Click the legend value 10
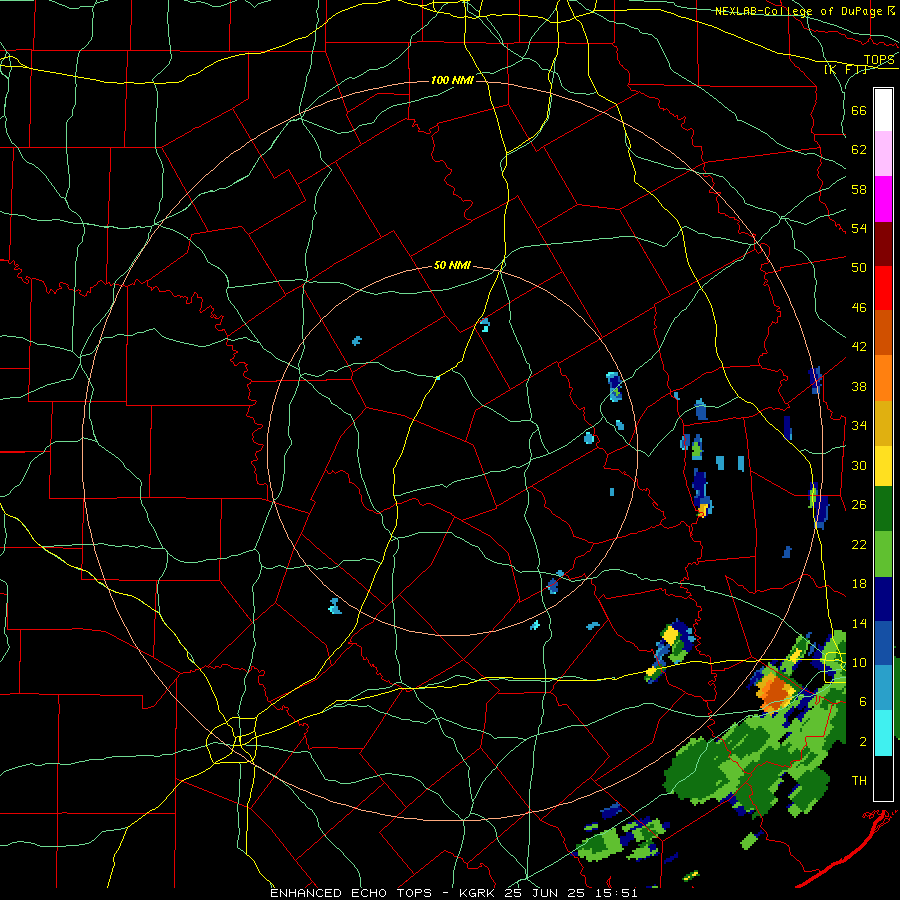The image size is (900, 900). click(x=859, y=662)
